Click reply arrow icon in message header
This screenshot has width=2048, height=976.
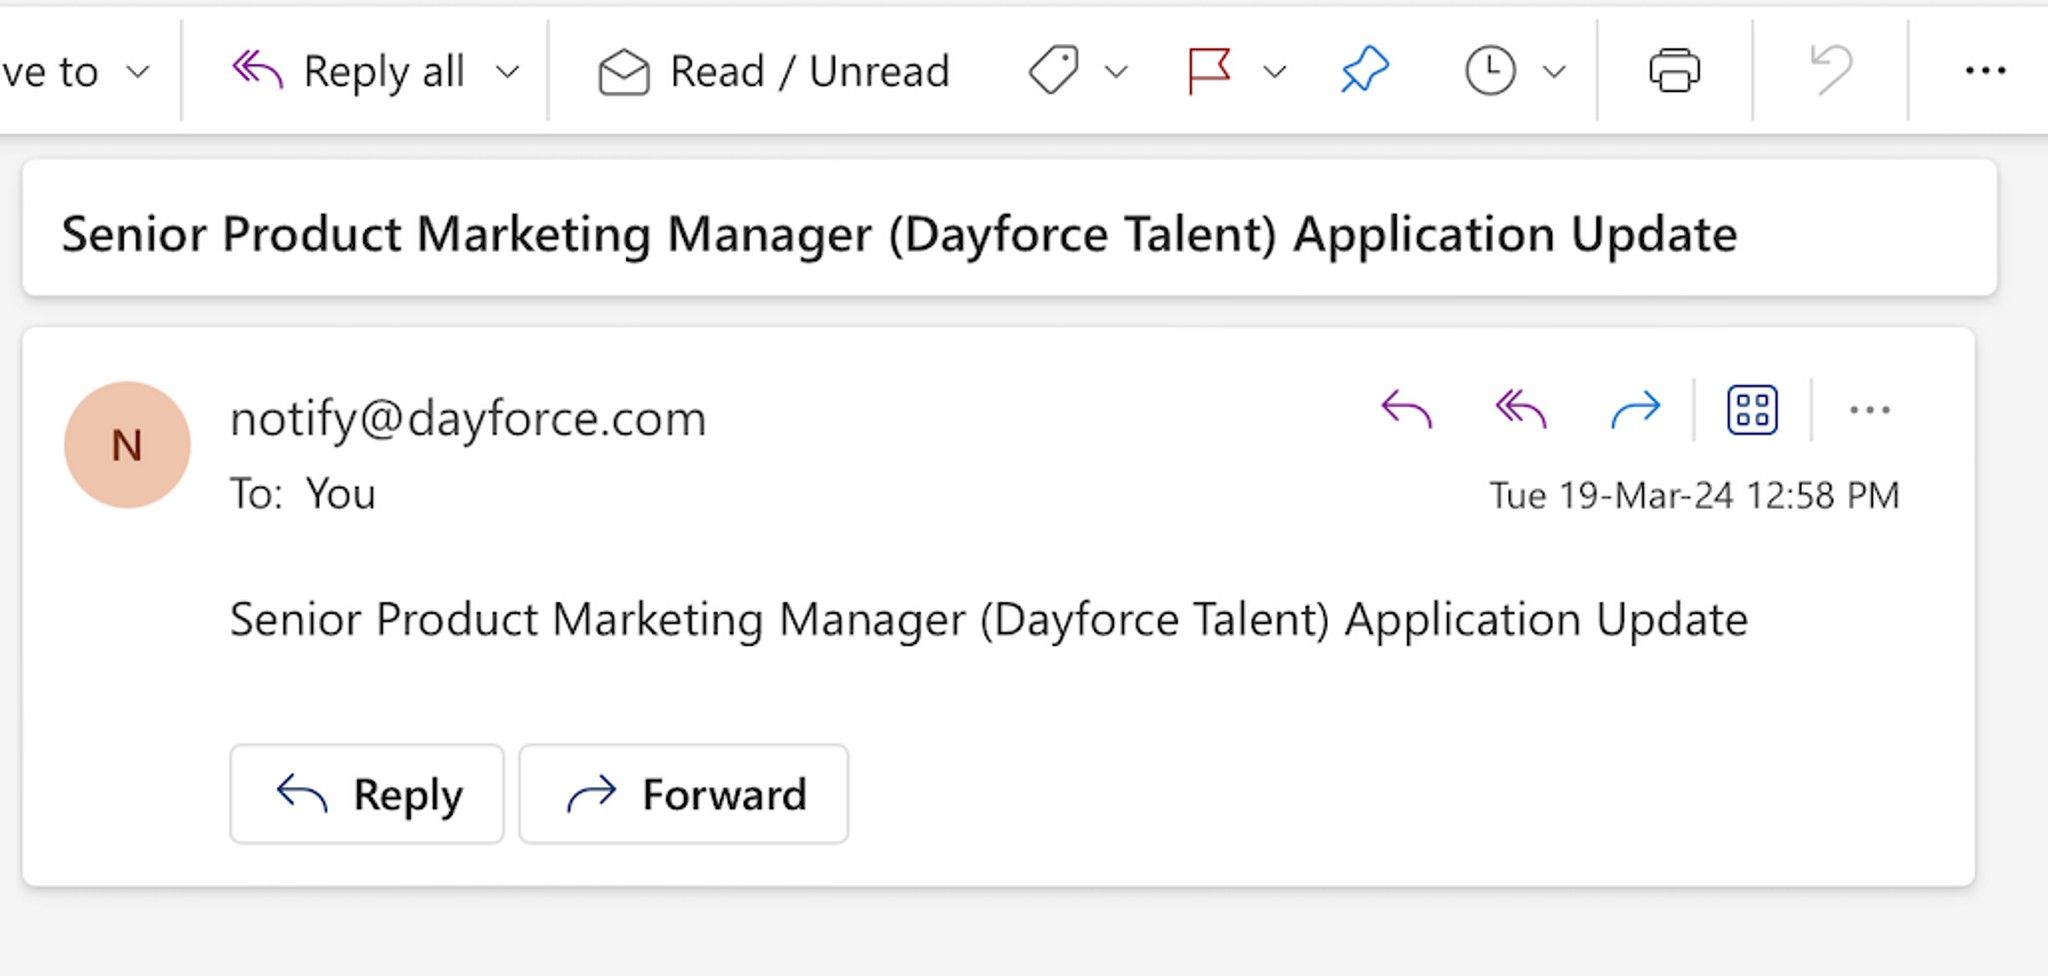click(1406, 410)
